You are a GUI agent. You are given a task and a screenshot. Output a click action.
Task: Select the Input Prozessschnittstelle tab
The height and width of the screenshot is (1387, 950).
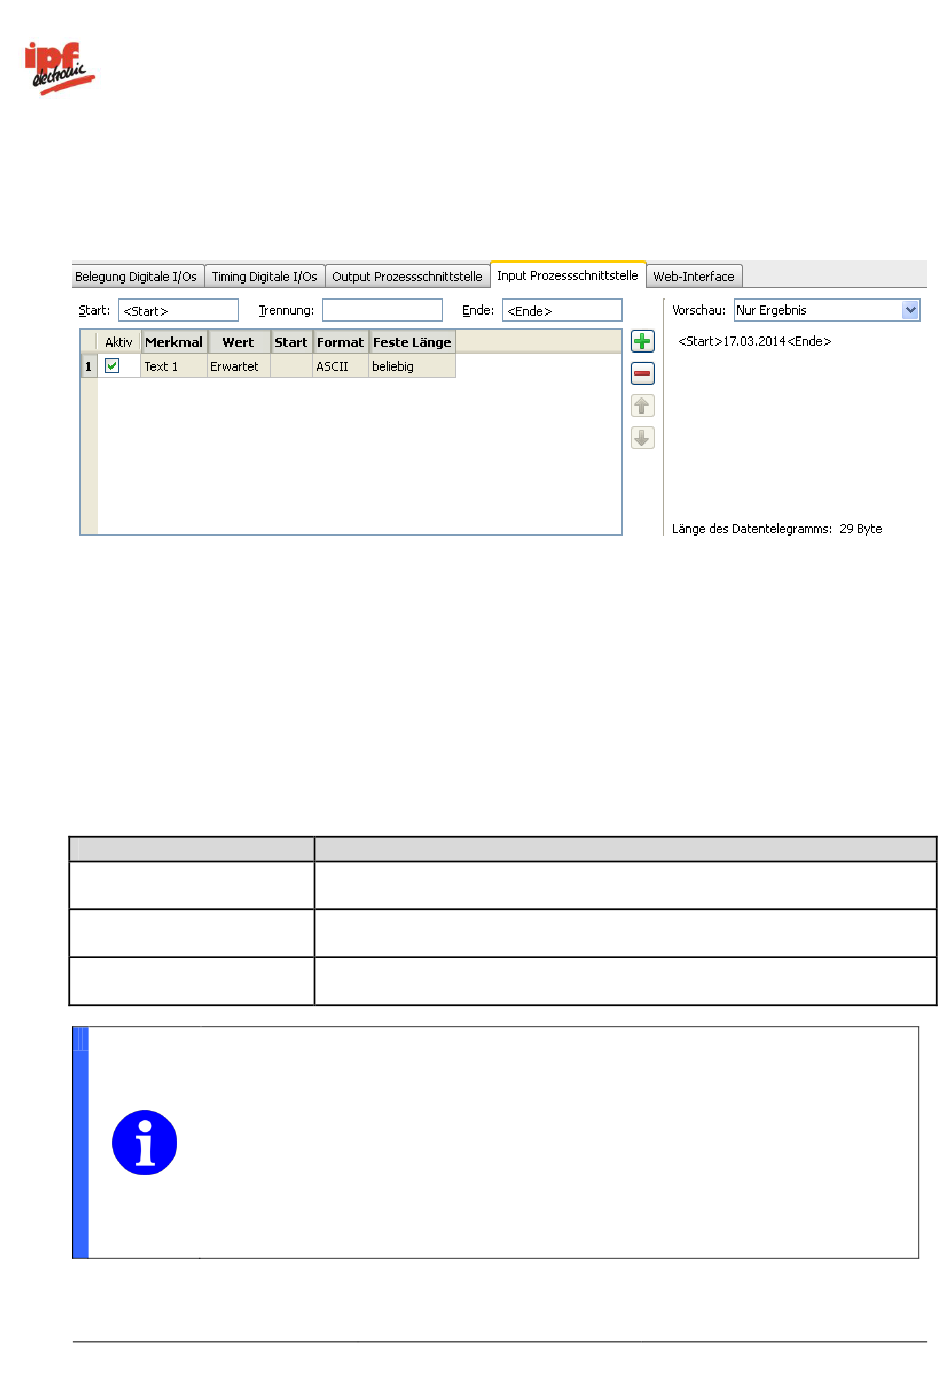568,275
